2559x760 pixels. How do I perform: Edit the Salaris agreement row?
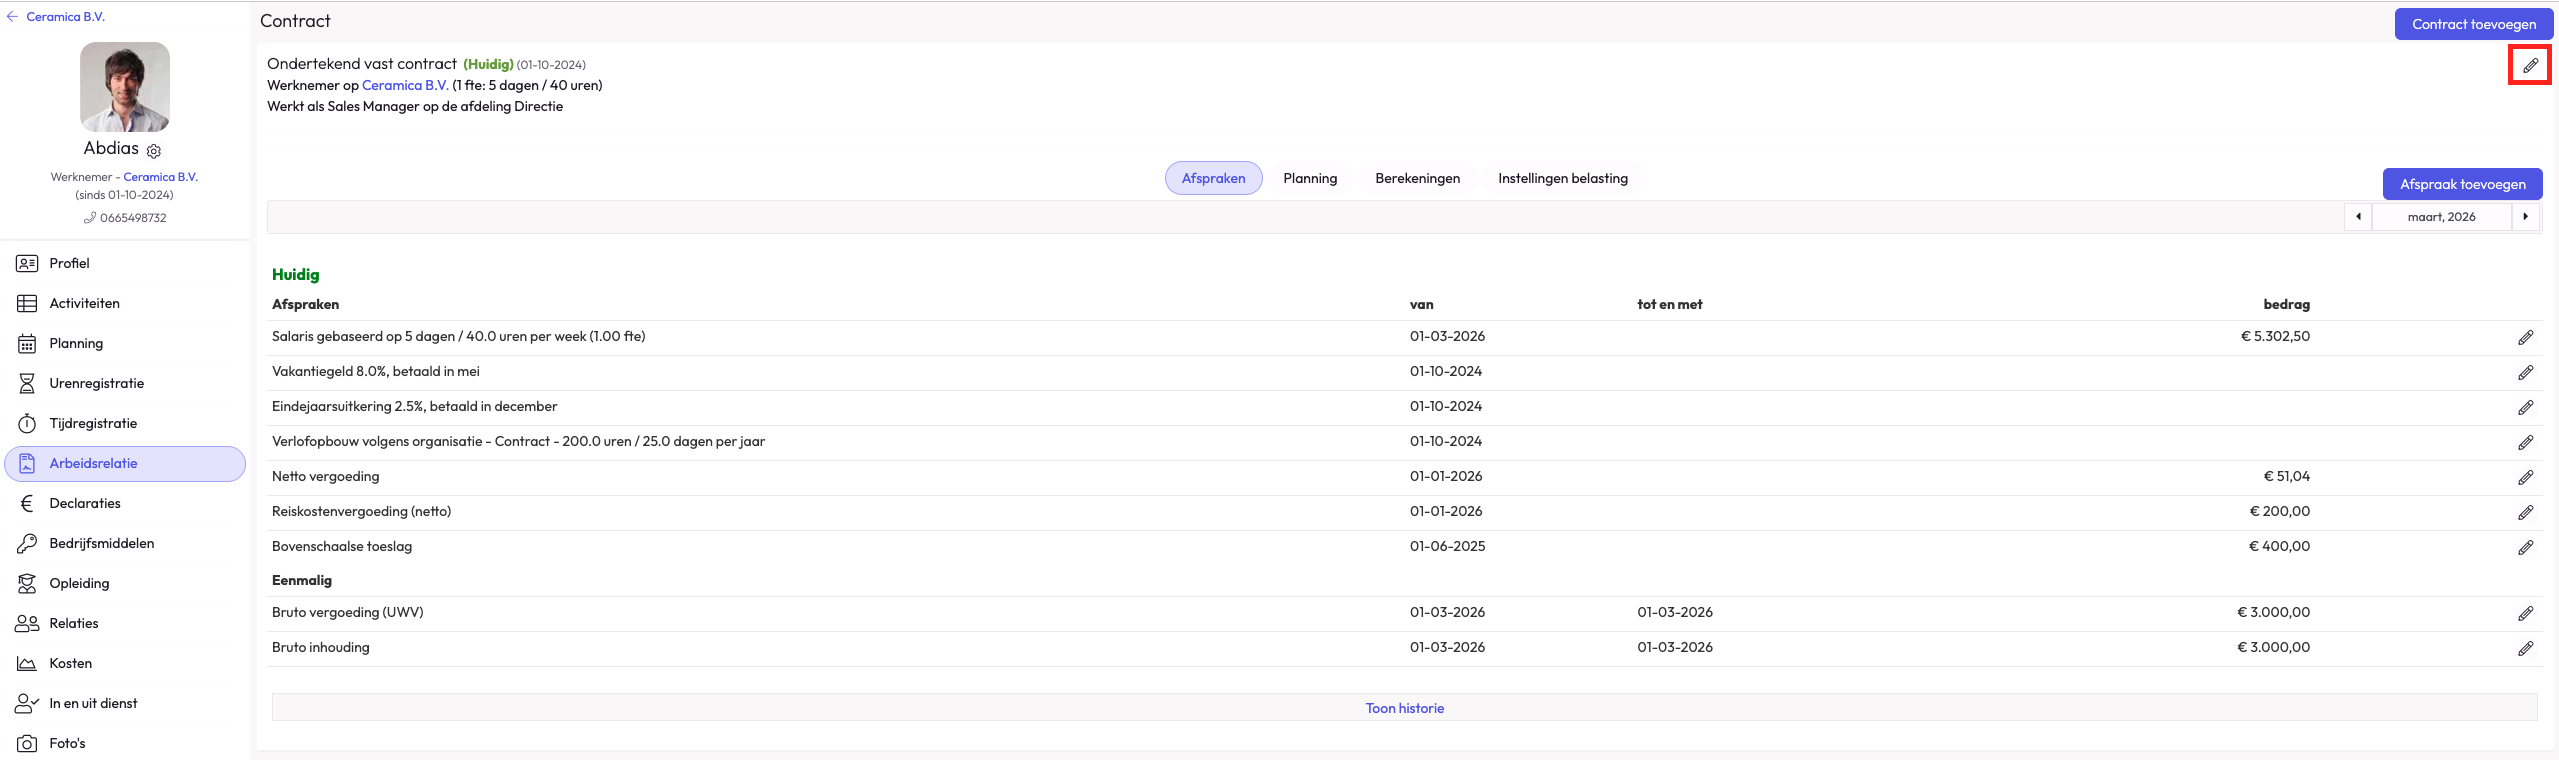click(2525, 338)
